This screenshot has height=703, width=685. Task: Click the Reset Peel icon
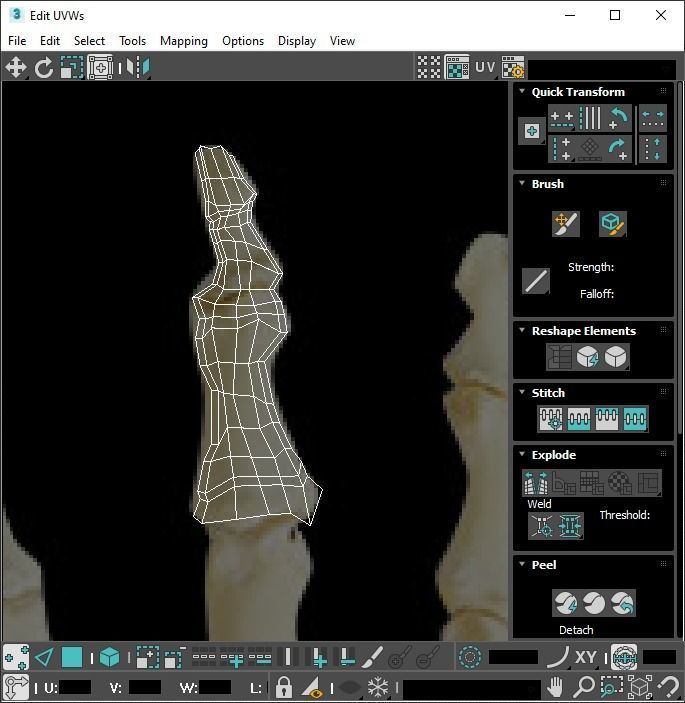click(622, 603)
